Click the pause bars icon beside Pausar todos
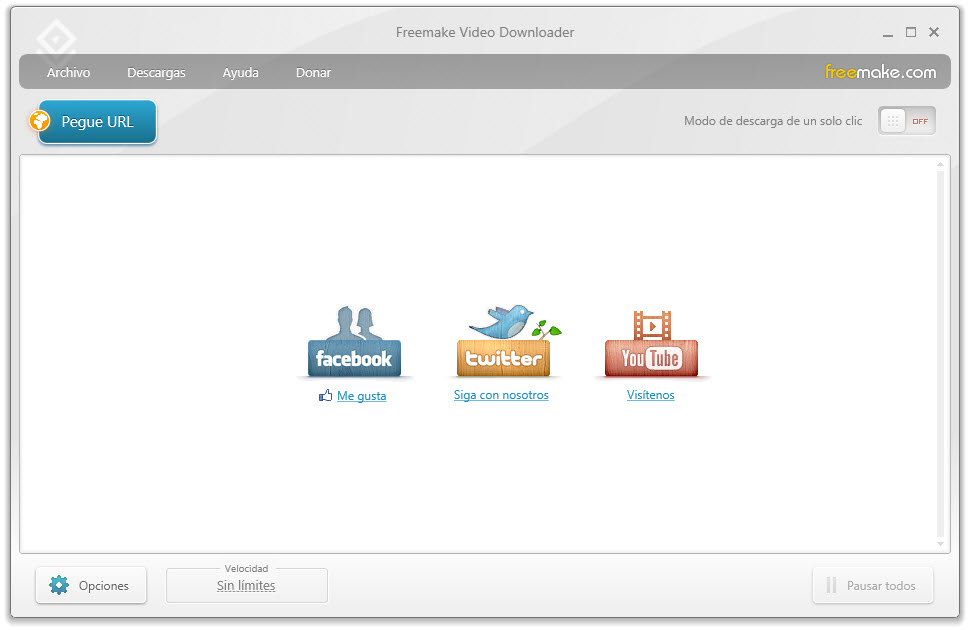 (831, 585)
